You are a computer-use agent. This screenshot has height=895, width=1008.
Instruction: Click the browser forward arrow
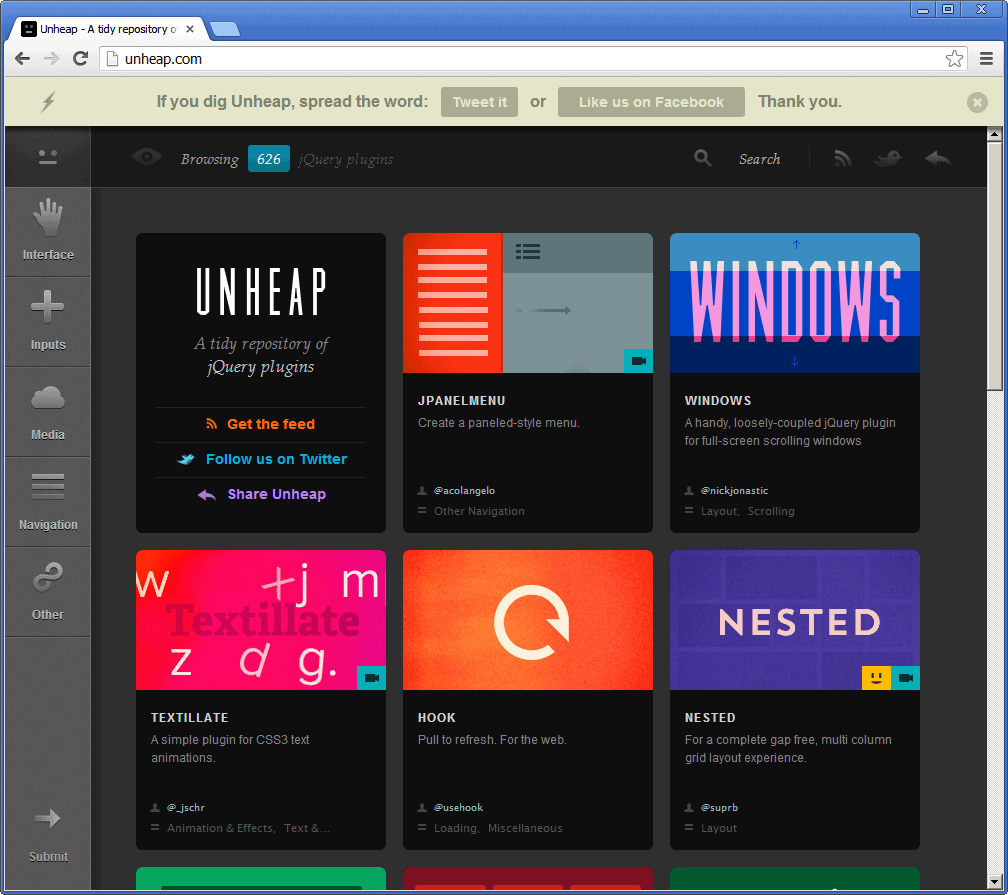point(51,59)
